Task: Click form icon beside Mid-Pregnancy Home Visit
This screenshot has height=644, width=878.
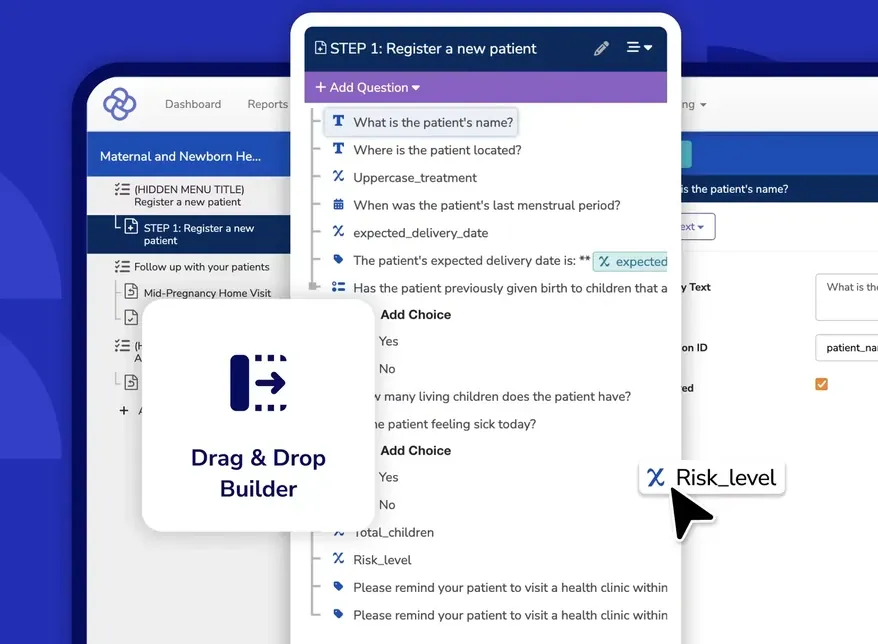Action: pyautogui.click(x=131, y=291)
